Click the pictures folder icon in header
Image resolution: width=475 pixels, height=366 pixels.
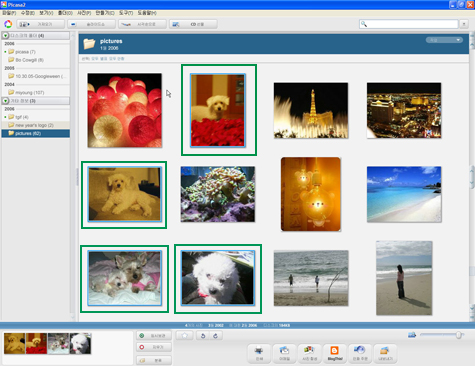[x=89, y=44]
